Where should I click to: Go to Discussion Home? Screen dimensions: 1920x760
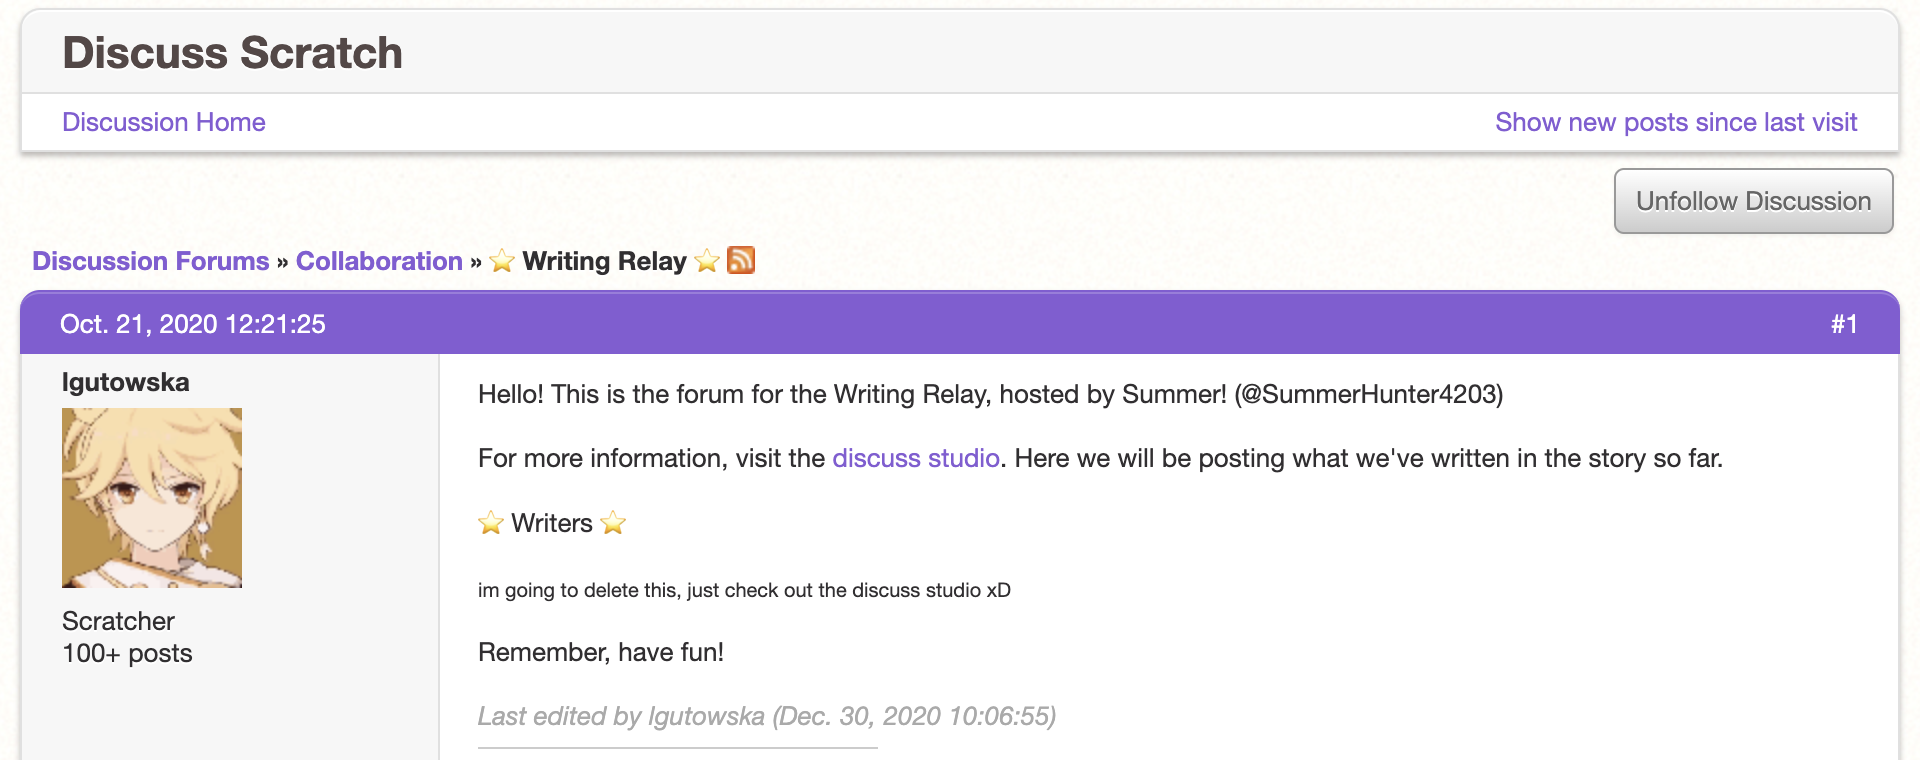point(164,122)
